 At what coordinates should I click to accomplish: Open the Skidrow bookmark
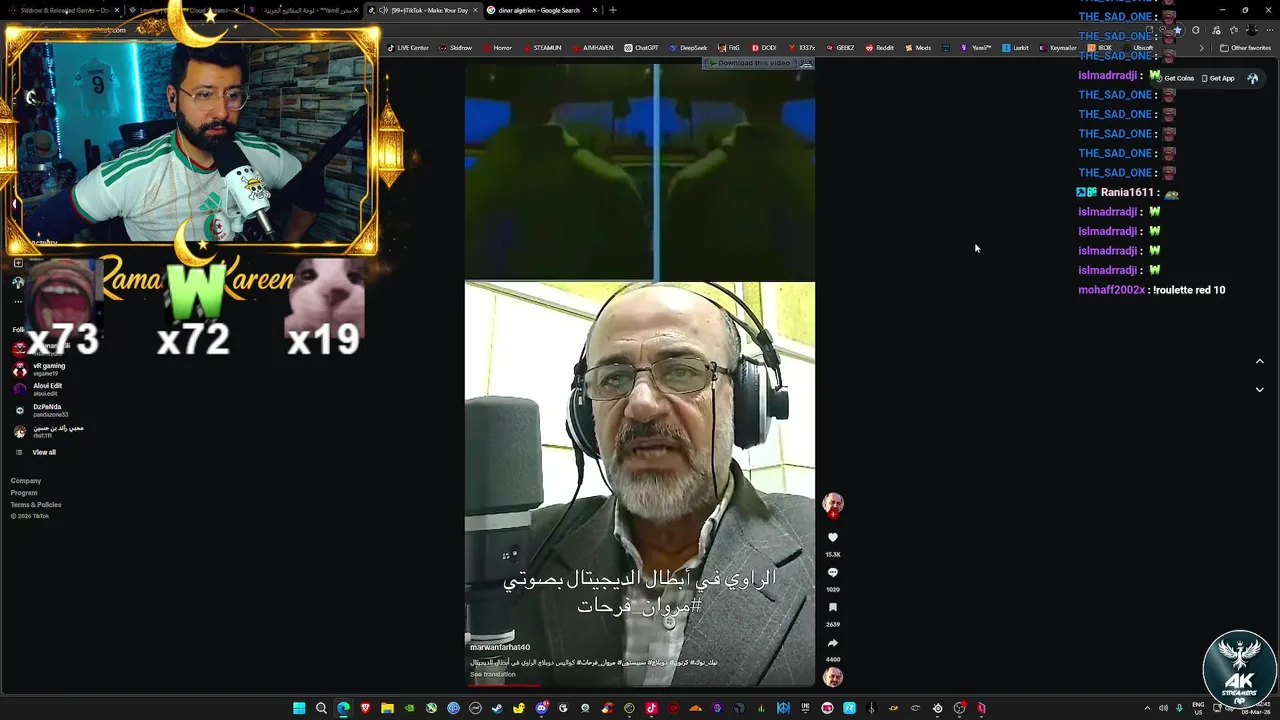point(456,48)
